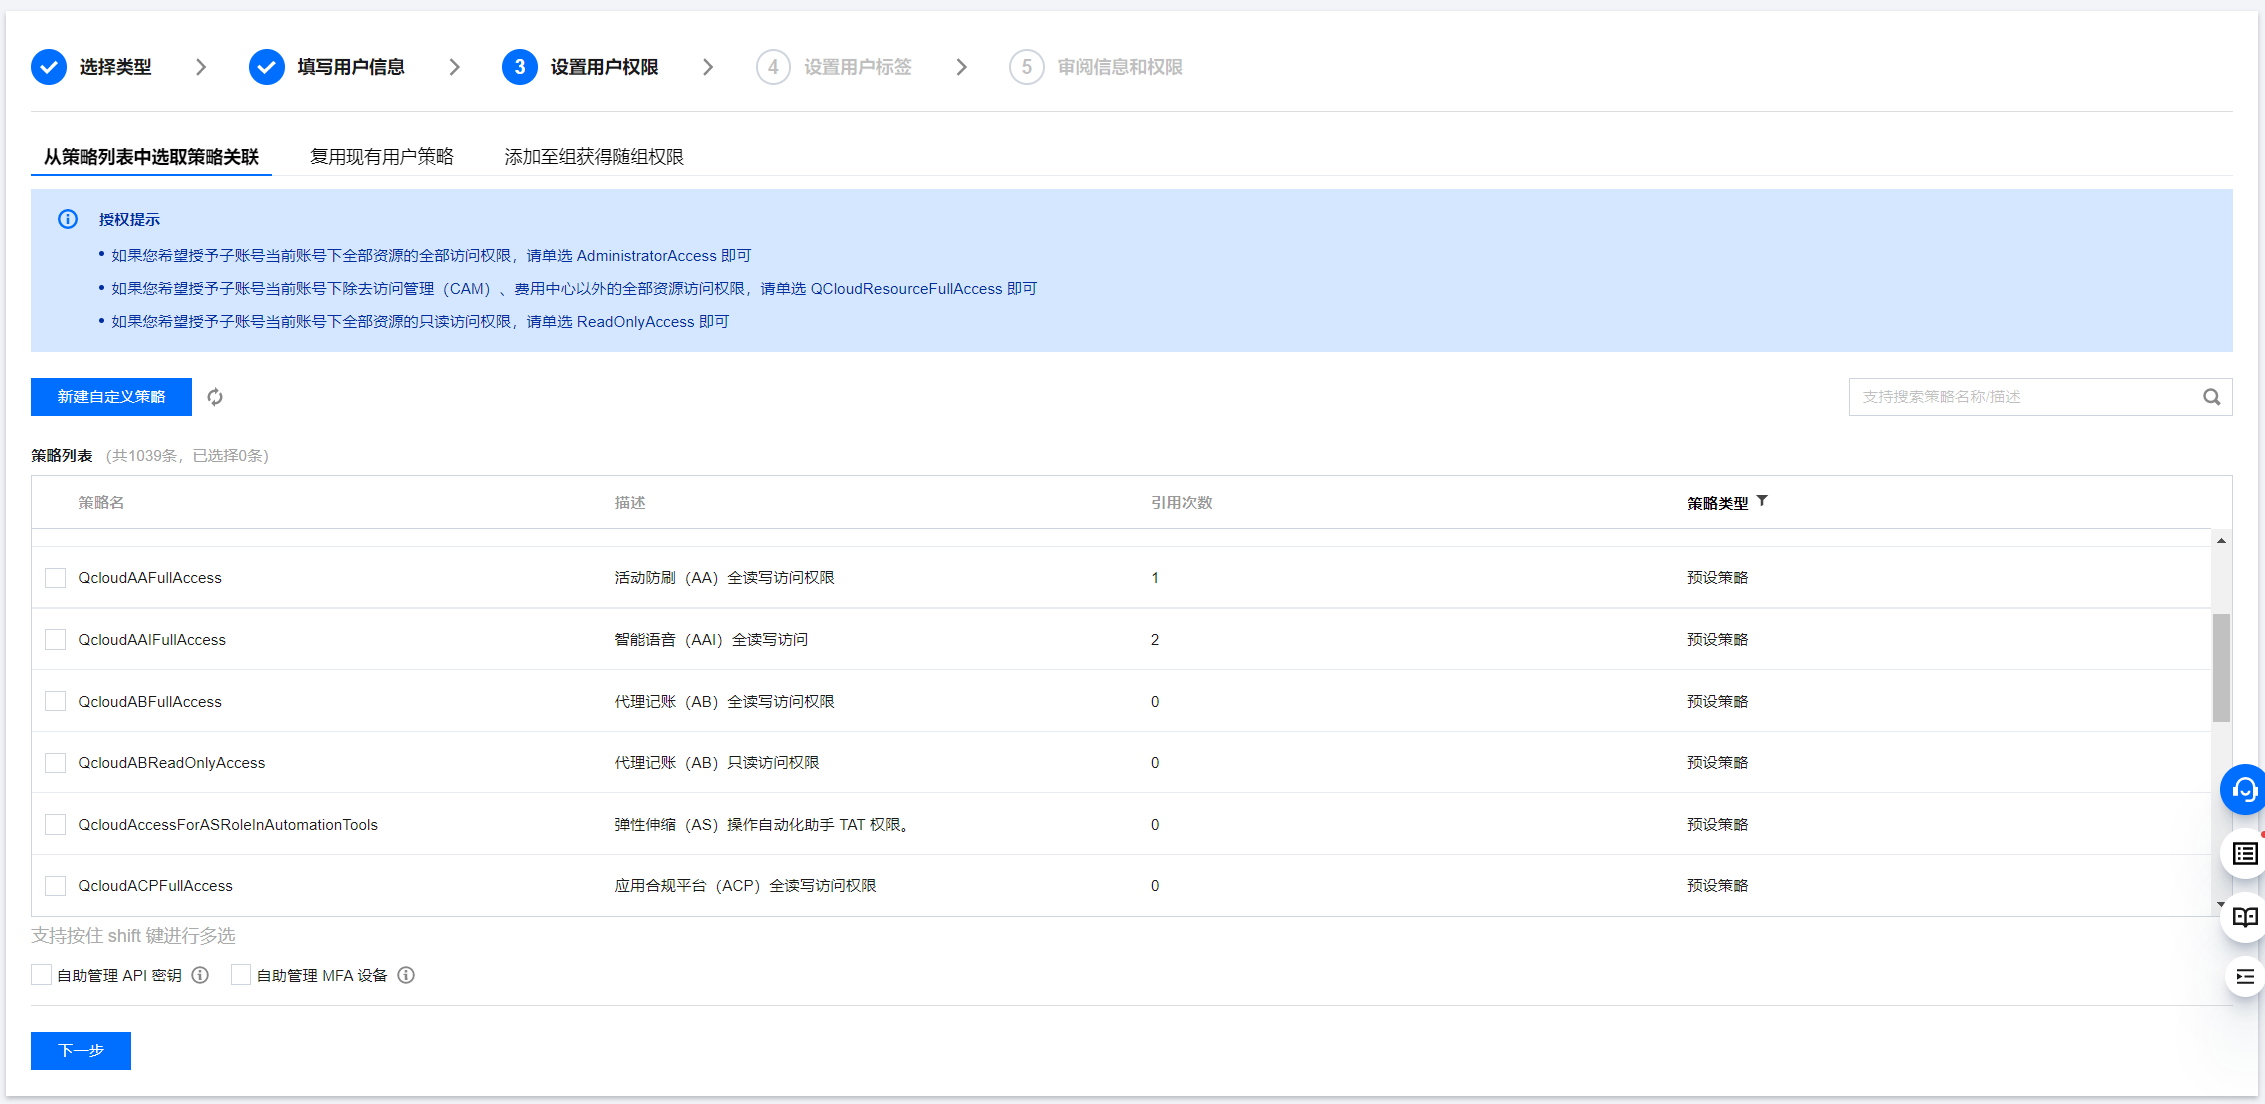Click the ReadOnlyAccess hint line
This screenshot has width=2265, height=1104.
point(420,322)
